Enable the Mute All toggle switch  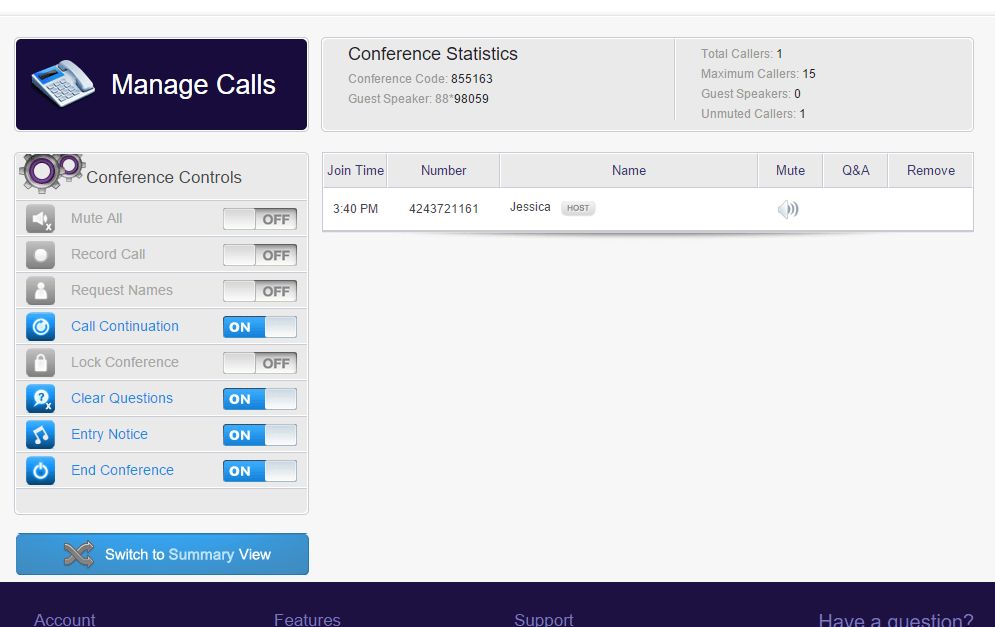tap(260, 218)
